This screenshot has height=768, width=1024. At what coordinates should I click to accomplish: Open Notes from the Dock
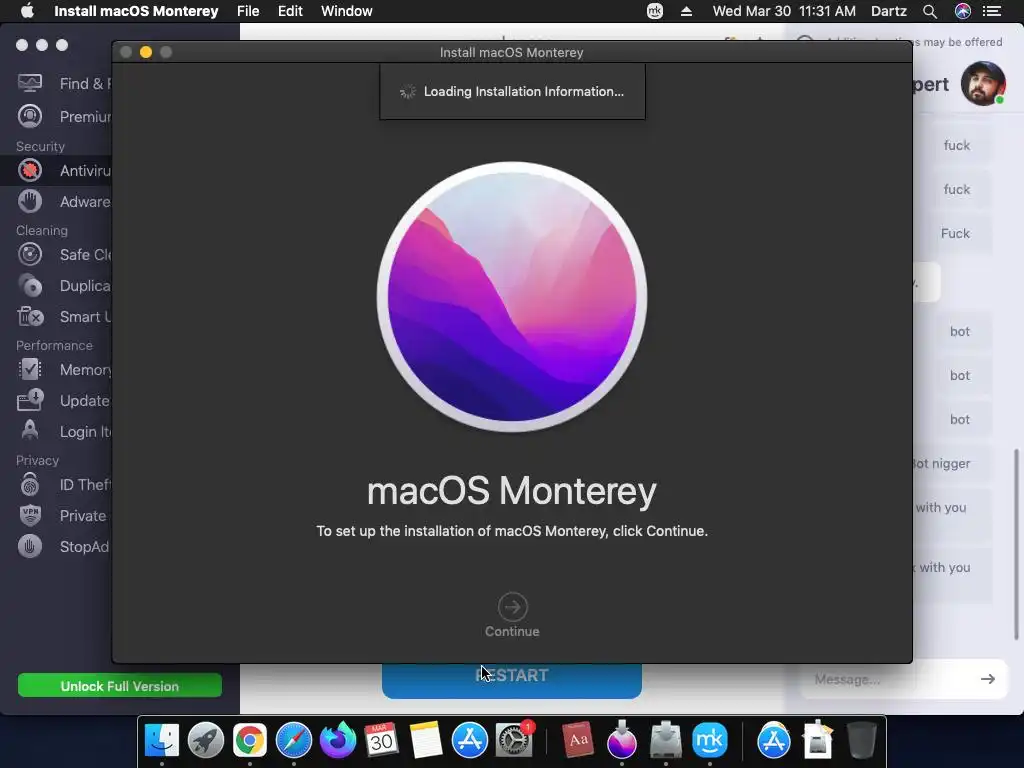pyautogui.click(x=426, y=740)
